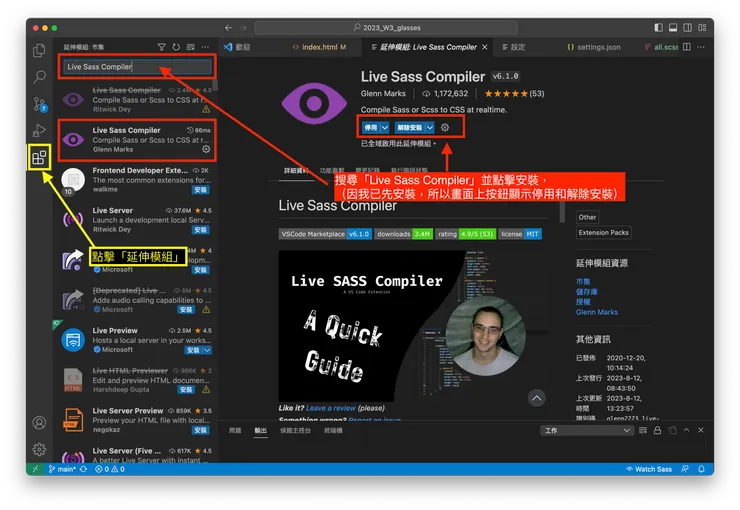The height and width of the screenshot is (510, 740).
Task: Open the Debug Console tab in bottom panel
Action: click(x=295, y=430)
